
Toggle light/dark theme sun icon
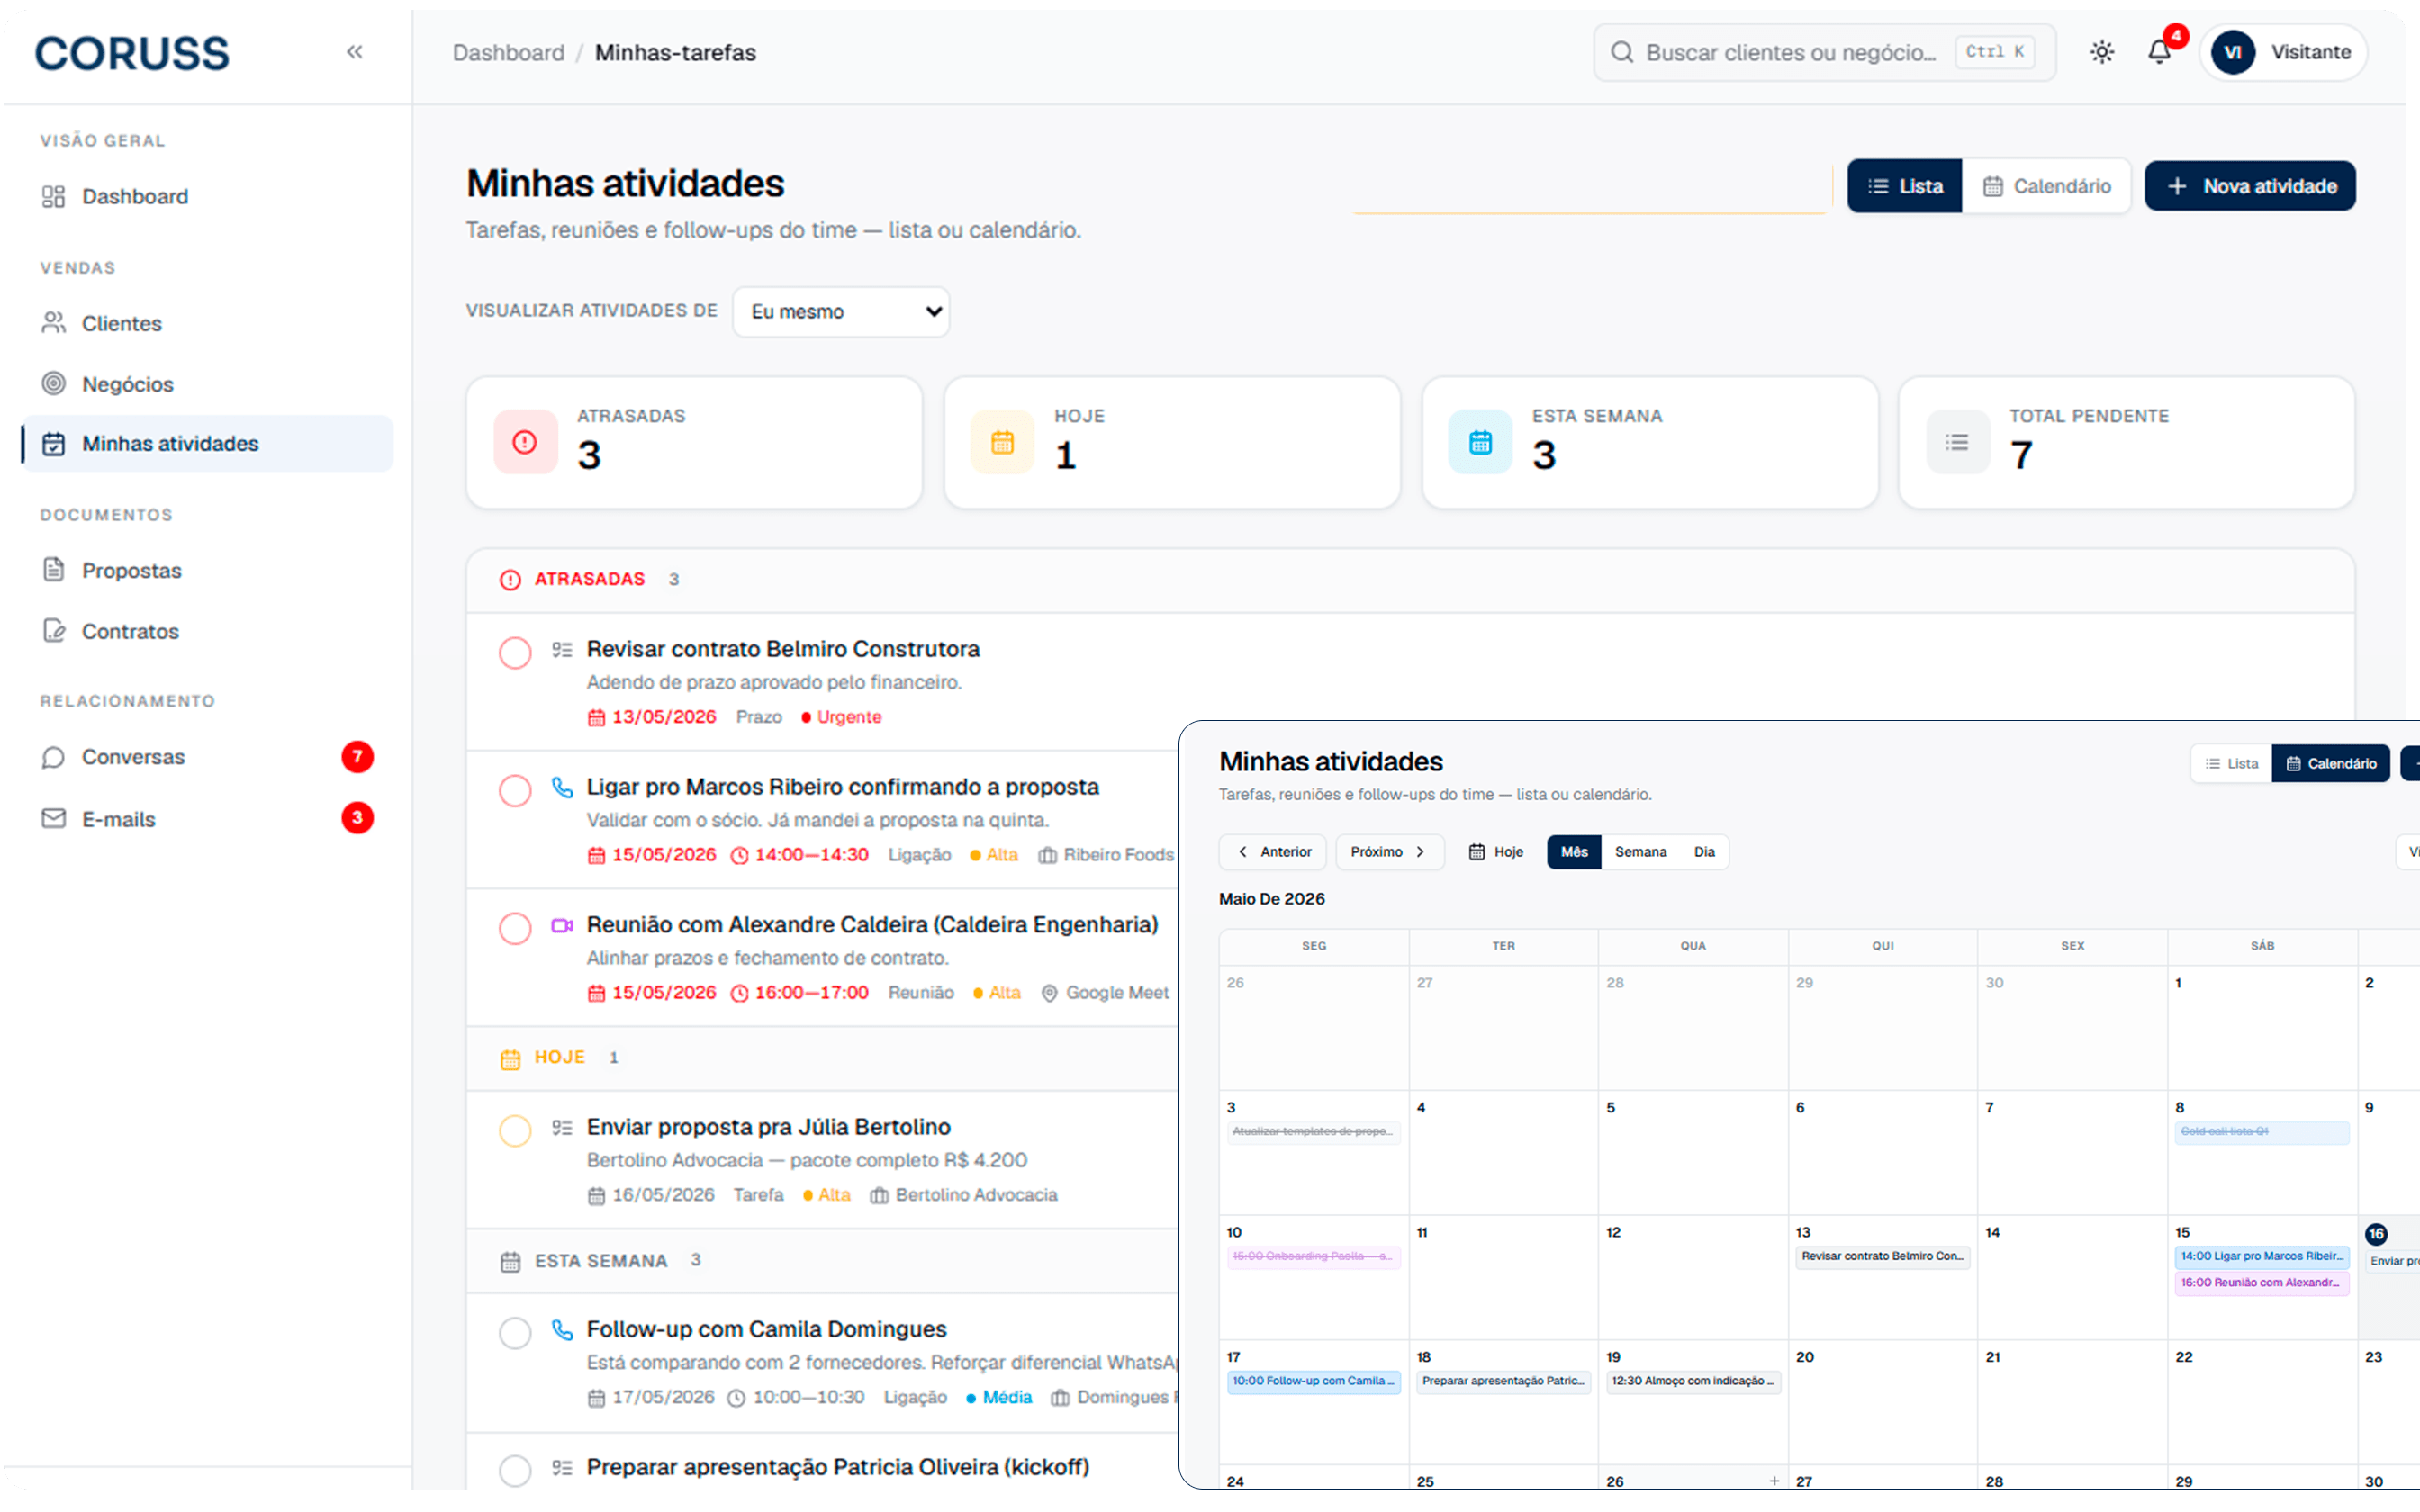(x=2102, y=52)
